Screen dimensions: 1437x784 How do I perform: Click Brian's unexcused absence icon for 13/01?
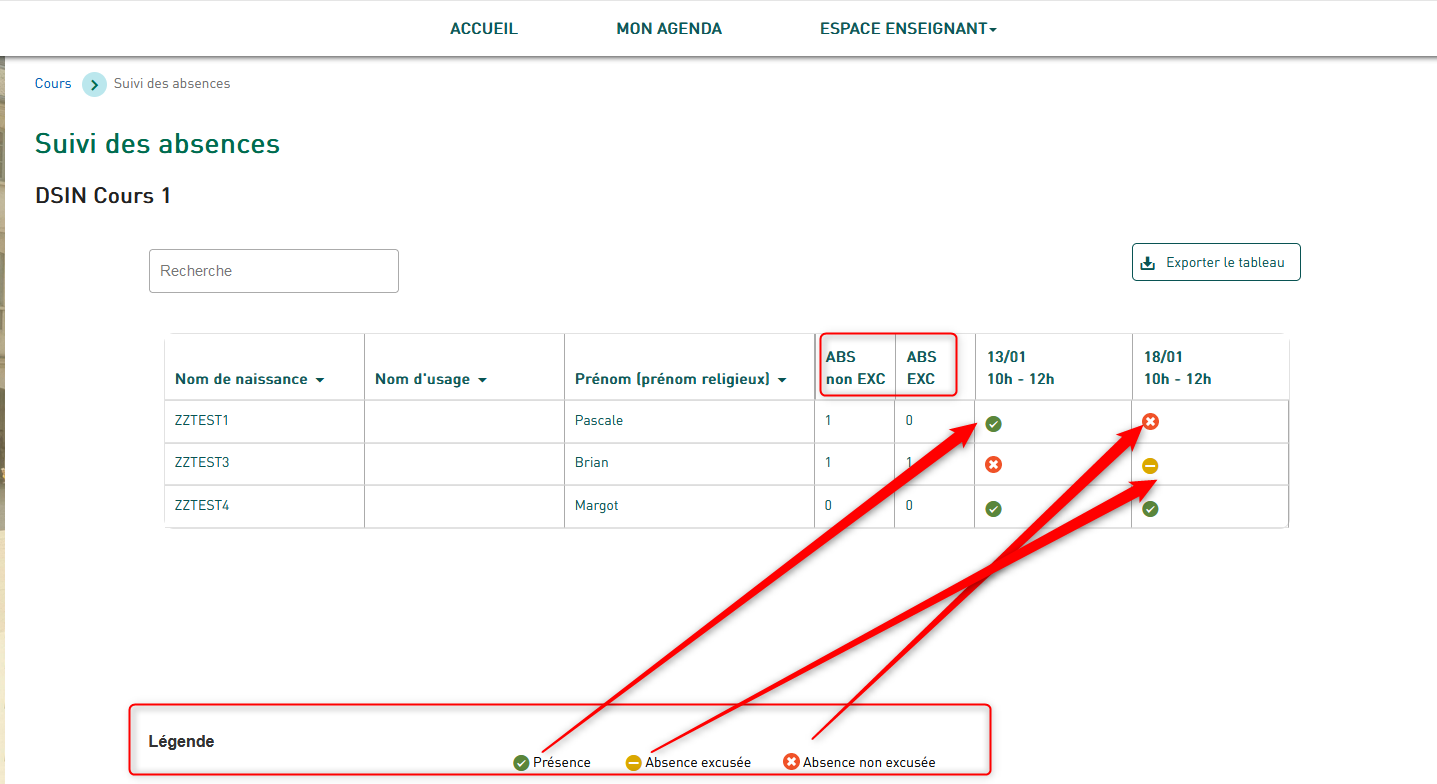click(993, 465)
